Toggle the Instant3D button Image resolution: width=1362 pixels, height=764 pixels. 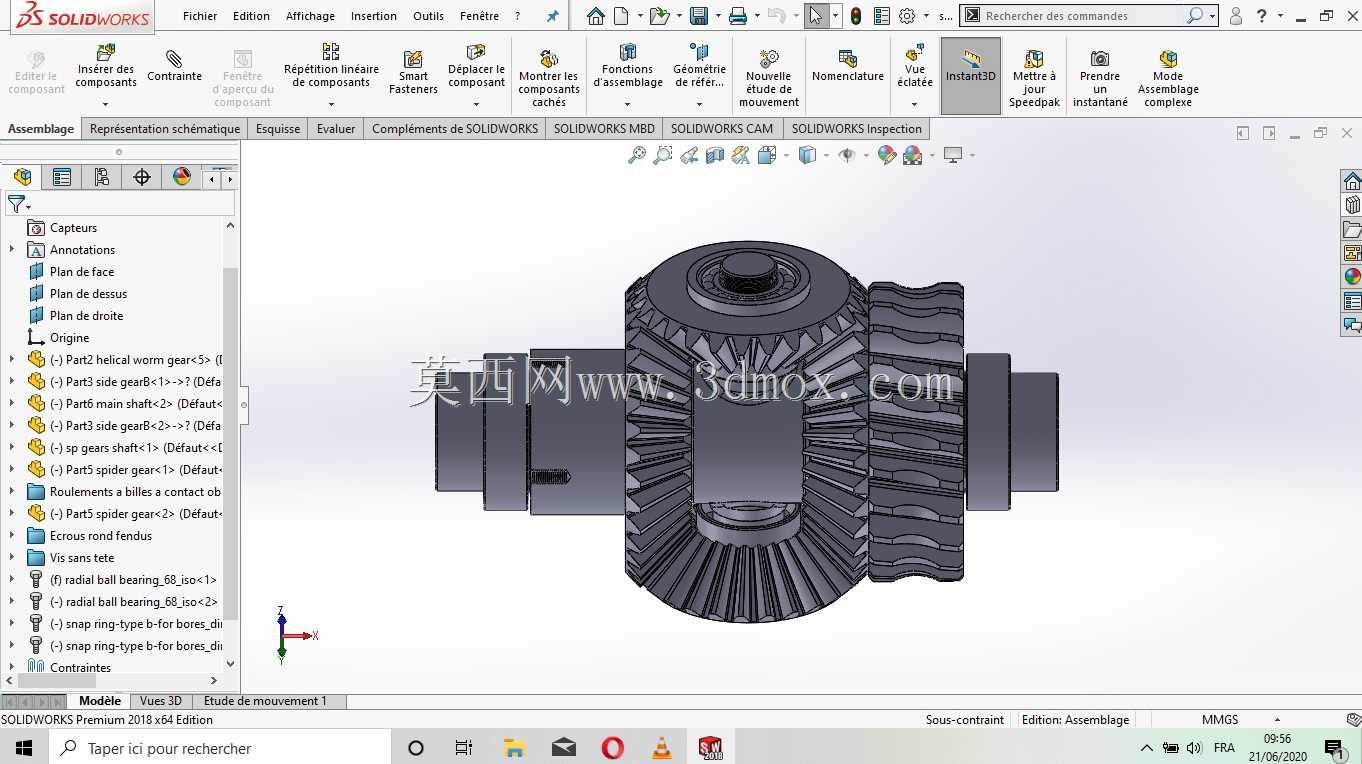971,76
